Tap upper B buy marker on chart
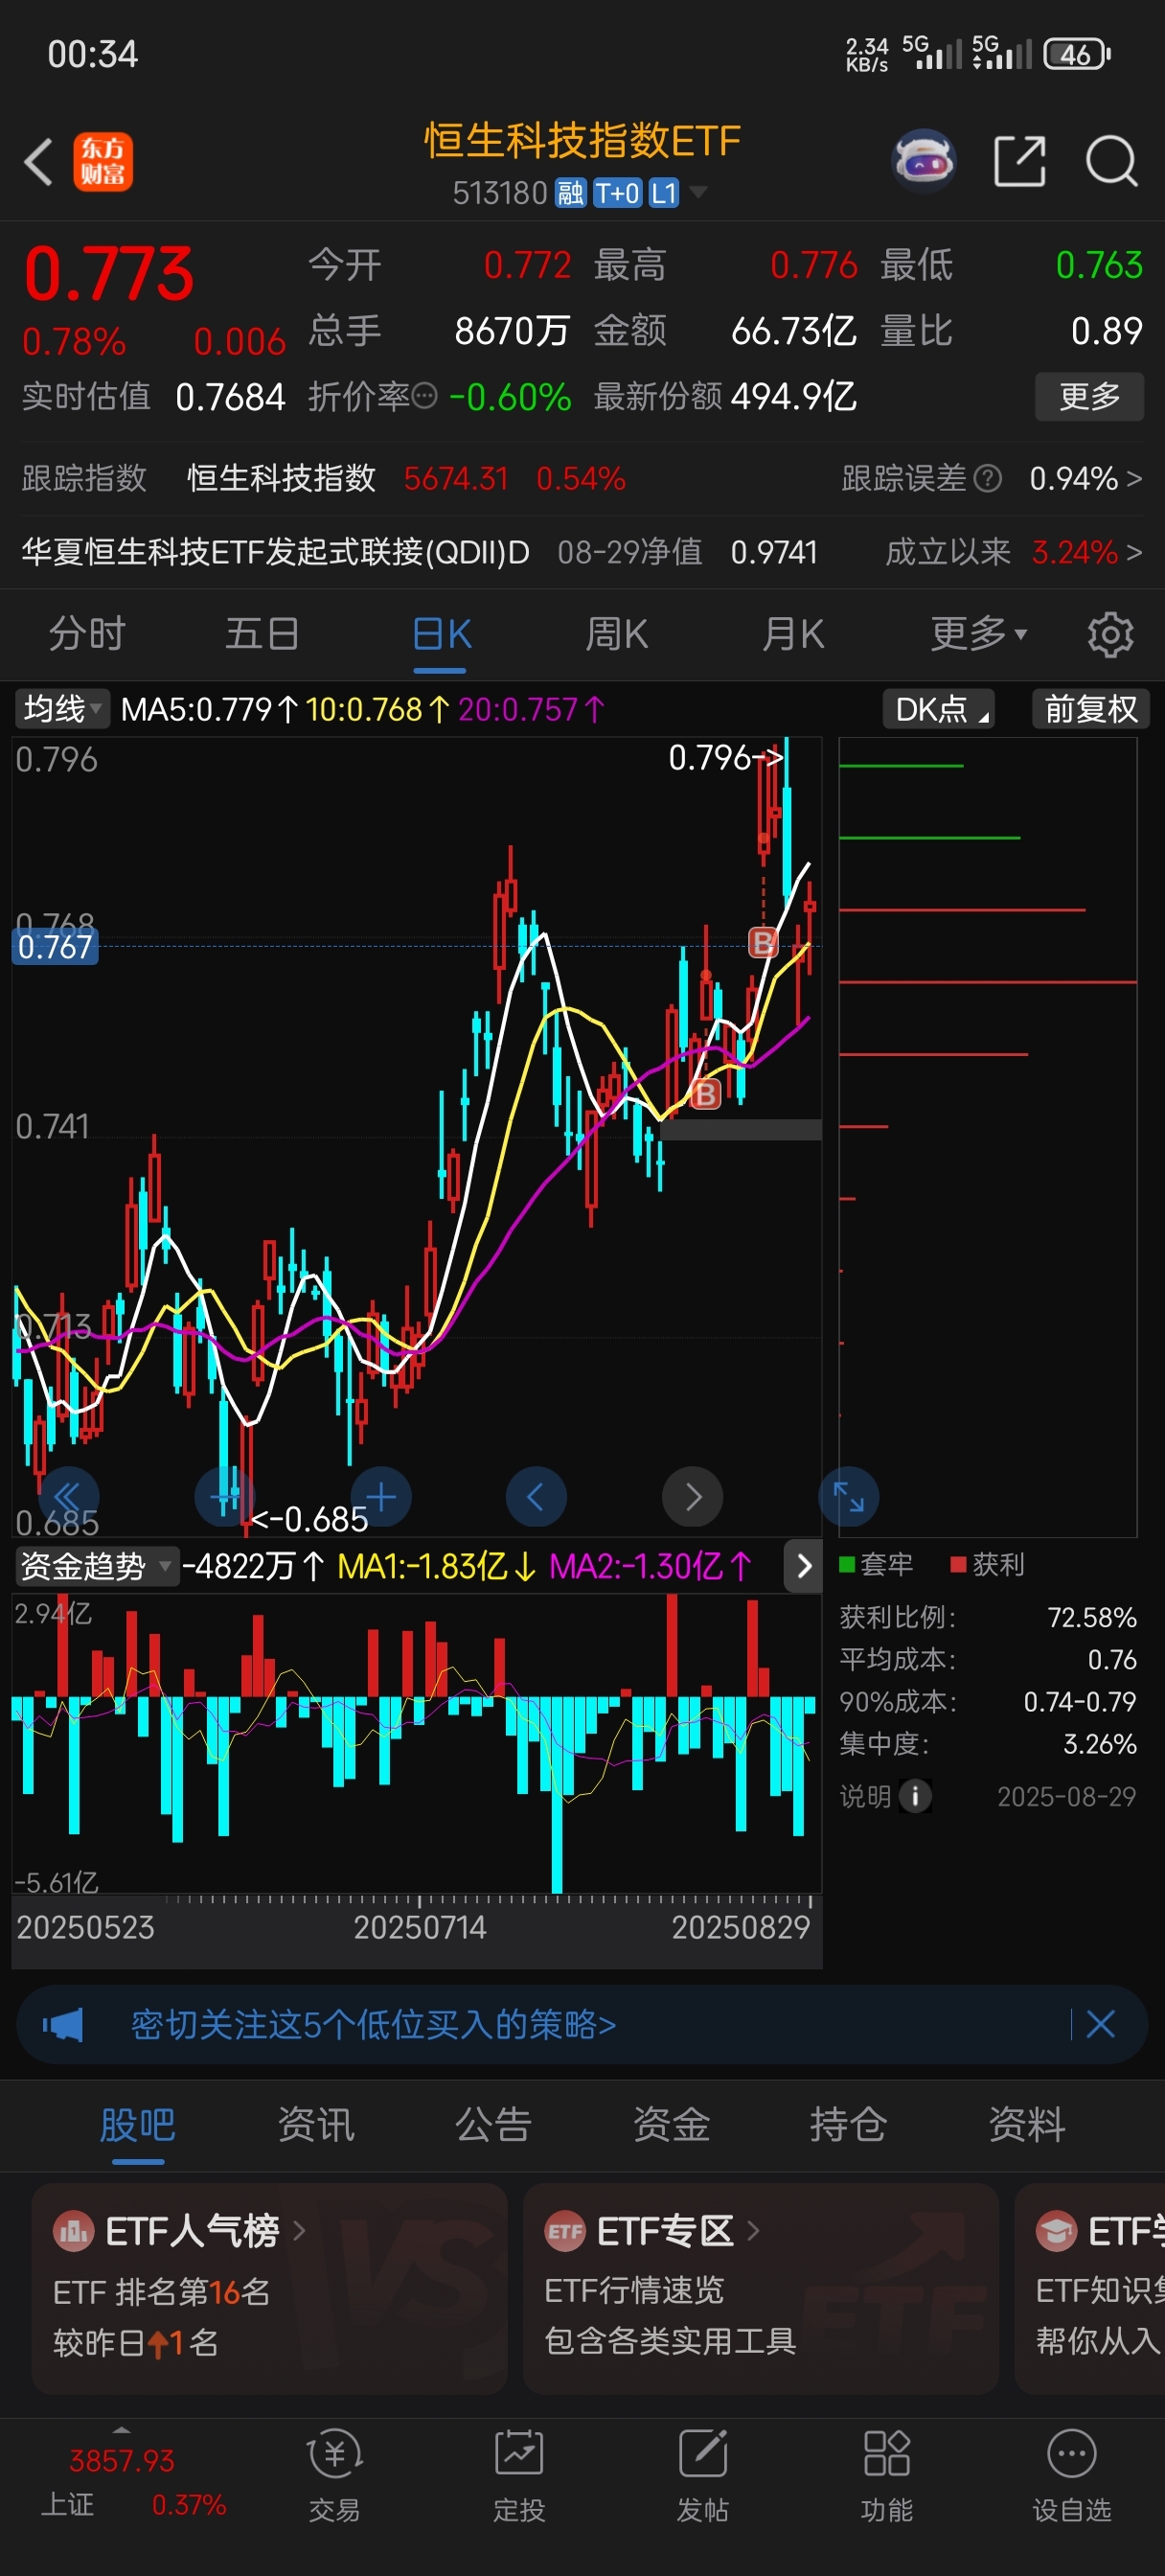The width and height of the screenshot is (1165, 2576). [763, 942]
